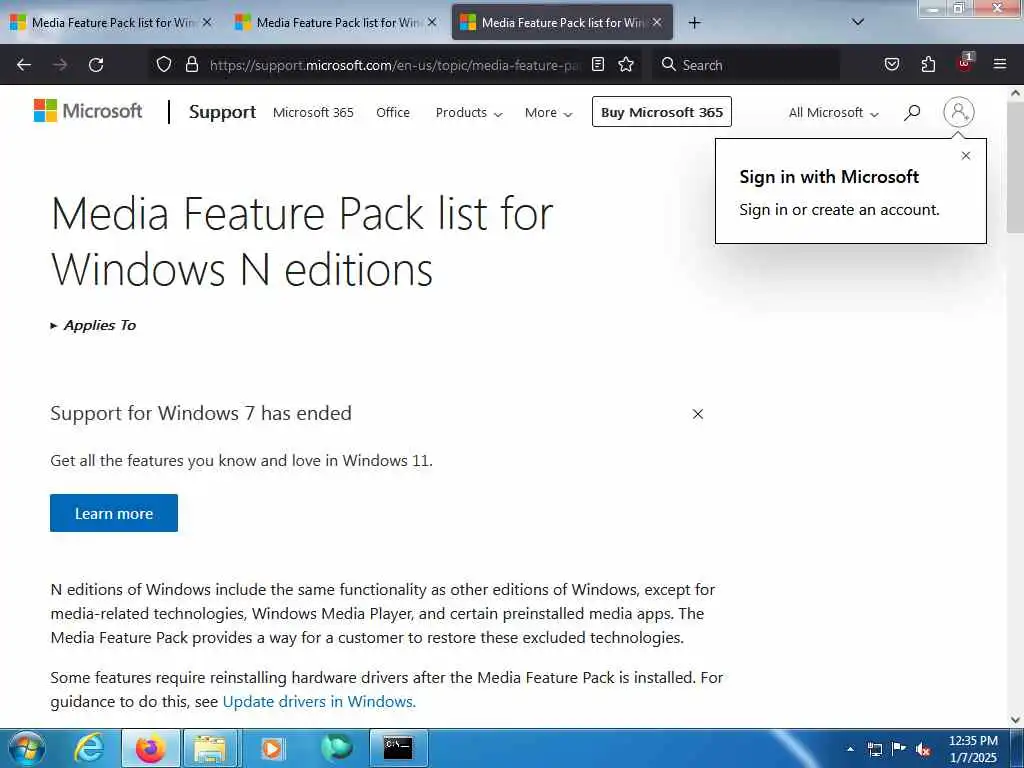Click the Learn more button

pyautogui.click(x=114, y=513)
